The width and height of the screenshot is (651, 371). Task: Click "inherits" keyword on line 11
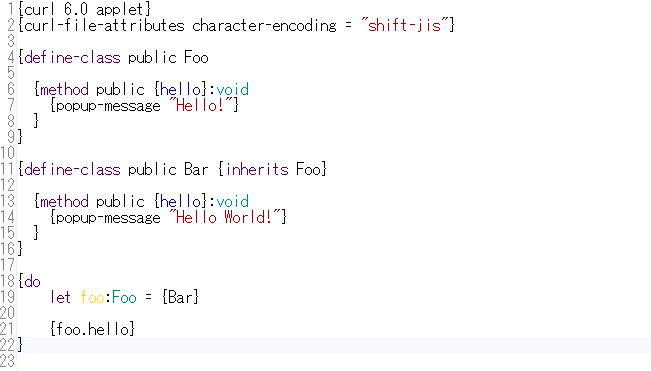[x=257, y=169]
